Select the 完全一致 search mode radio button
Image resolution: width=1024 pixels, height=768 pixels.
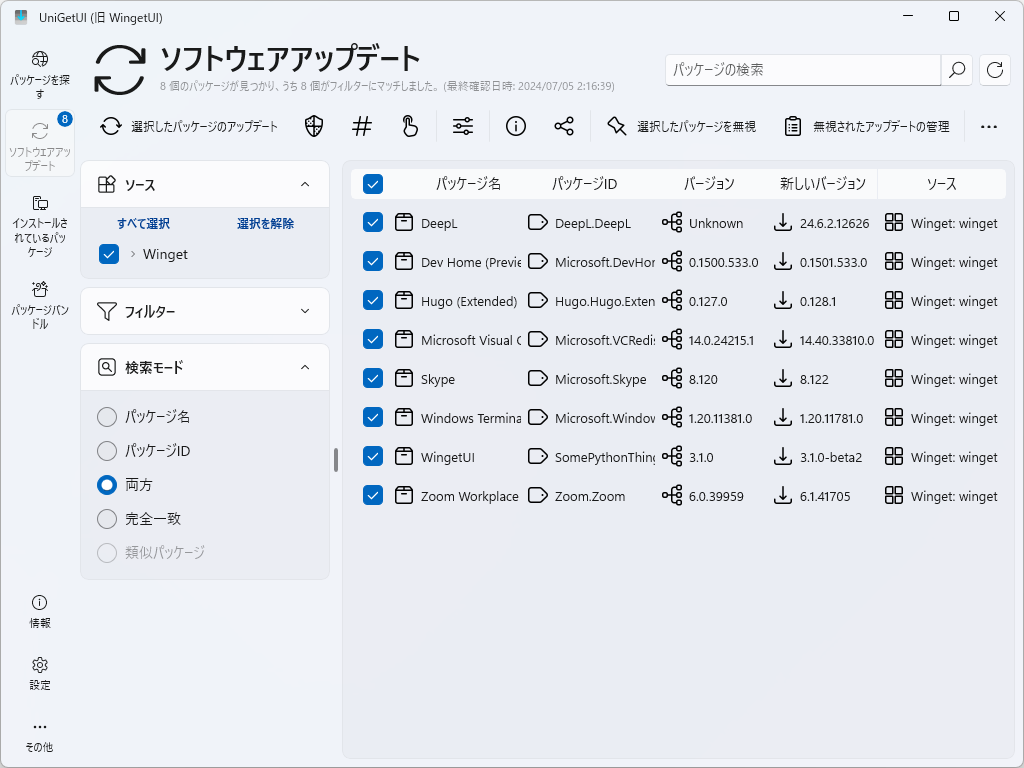(x=107, y=519)
